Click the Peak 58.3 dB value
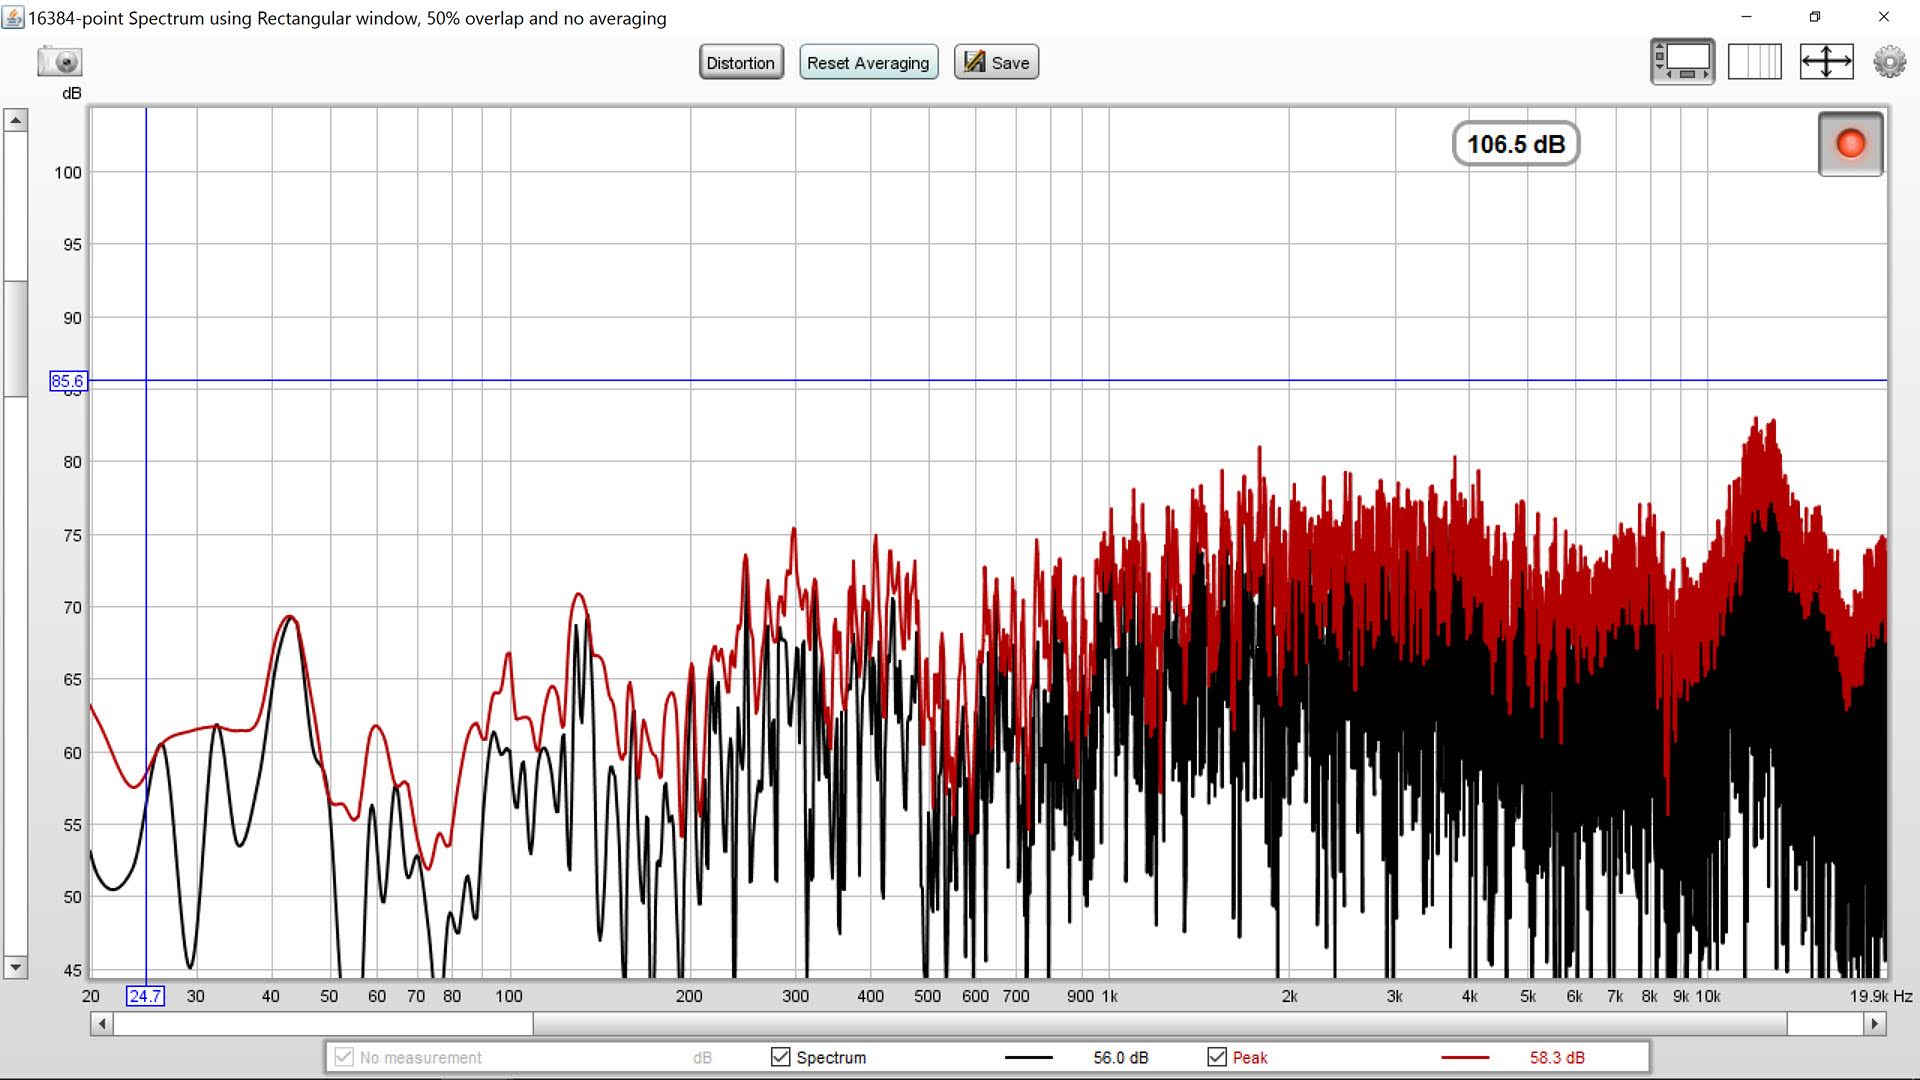This screenshot has height=1080, width=1920. 1557,1057
